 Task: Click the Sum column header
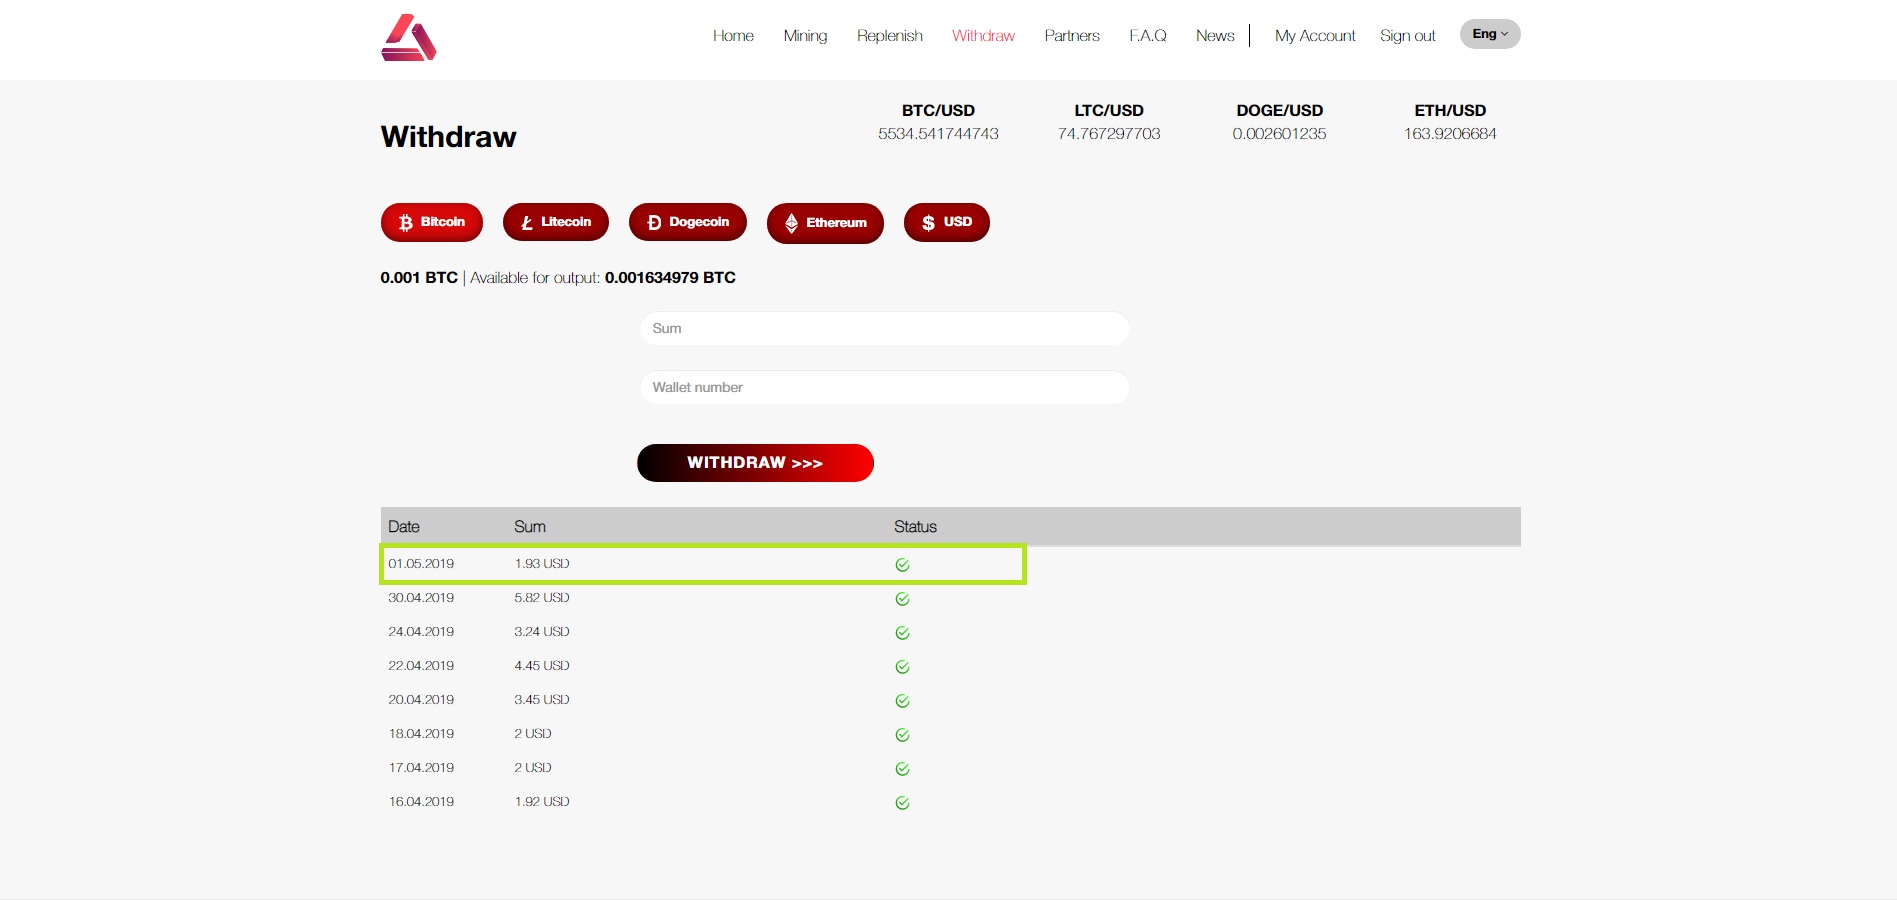[530, 527]
